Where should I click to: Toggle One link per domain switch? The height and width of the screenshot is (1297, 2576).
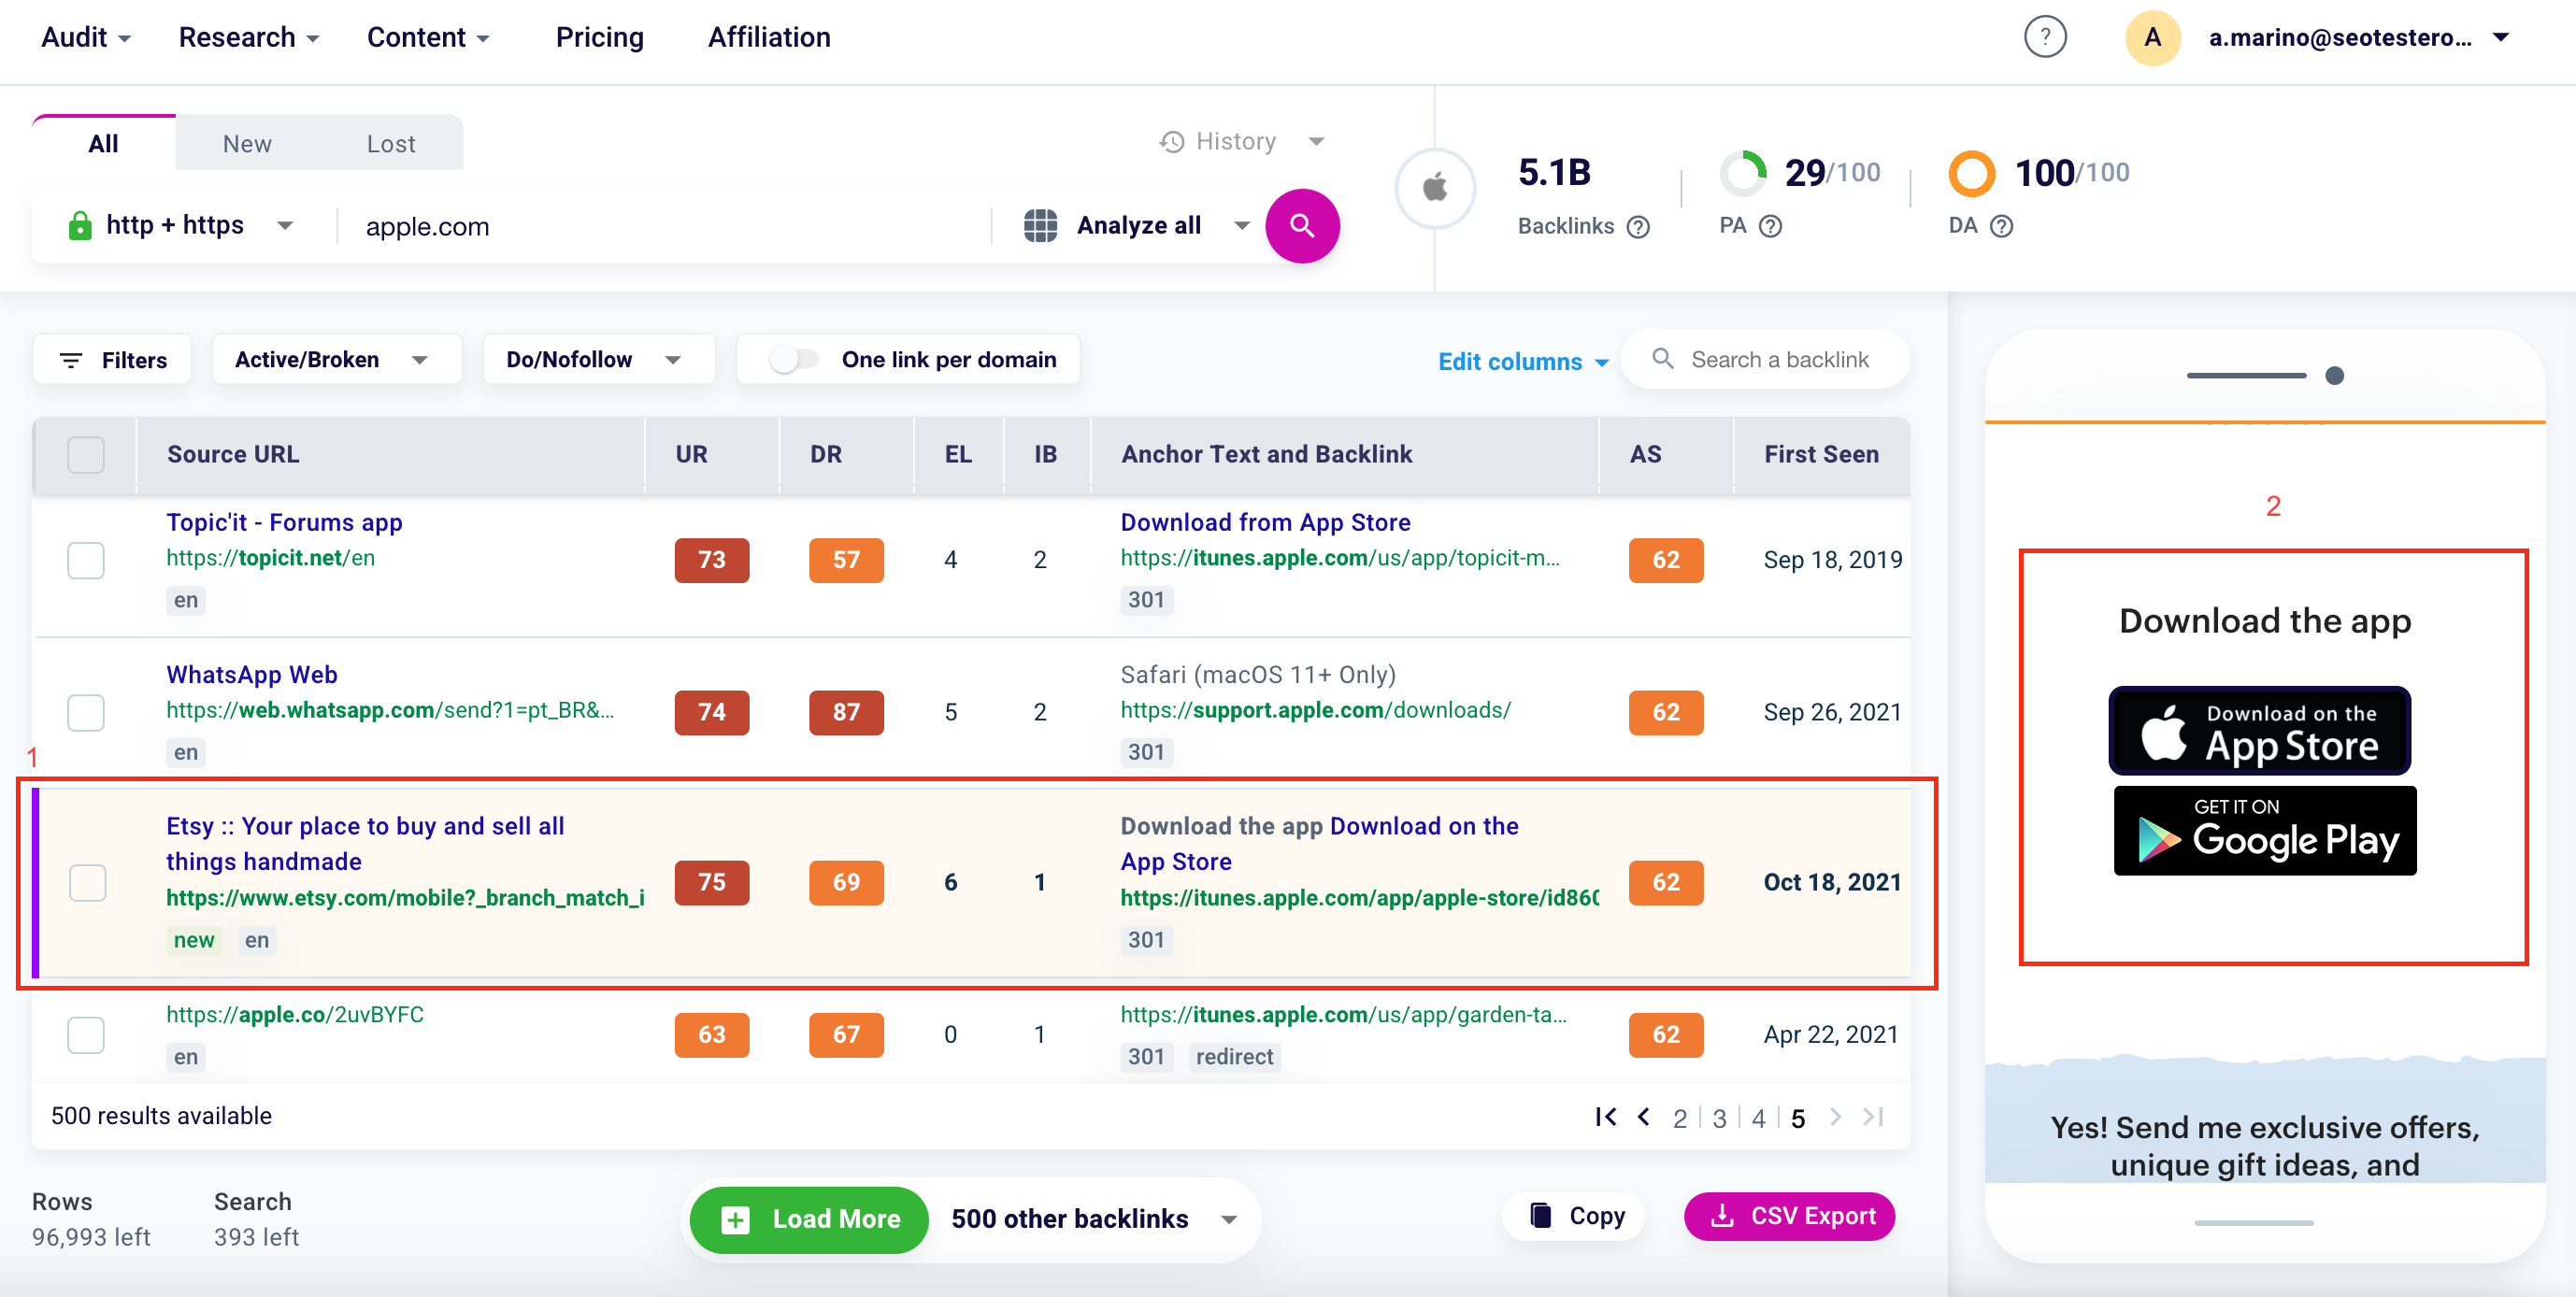pos(794,360)
